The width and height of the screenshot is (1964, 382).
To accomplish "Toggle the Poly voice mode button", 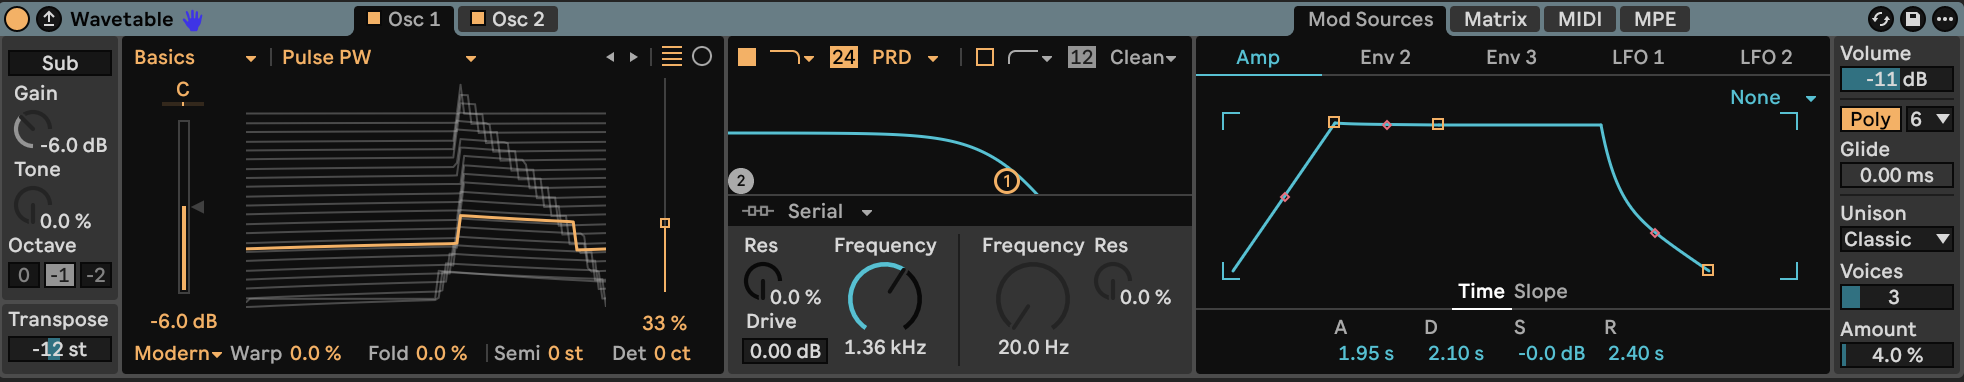I will tap(1870, 119).
